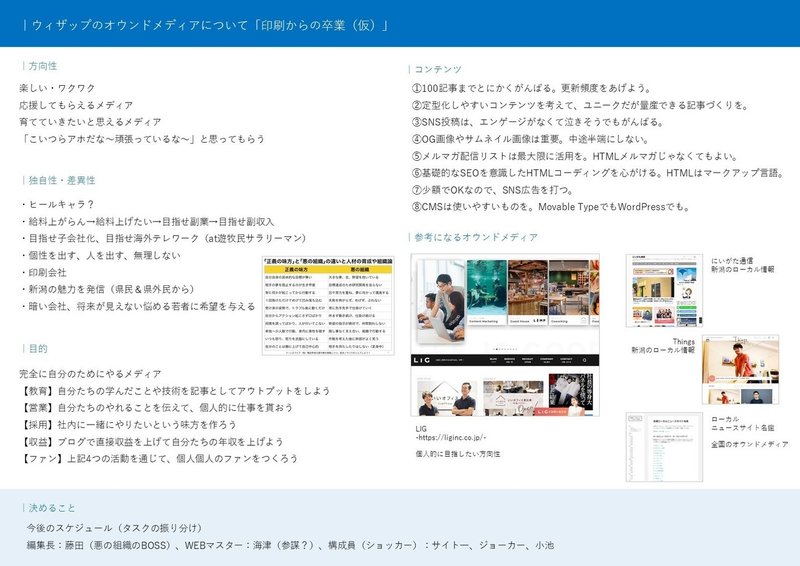Click the 【収益】 line
The height and width of the screenshot is (566, 800).
tap(152, 441)
